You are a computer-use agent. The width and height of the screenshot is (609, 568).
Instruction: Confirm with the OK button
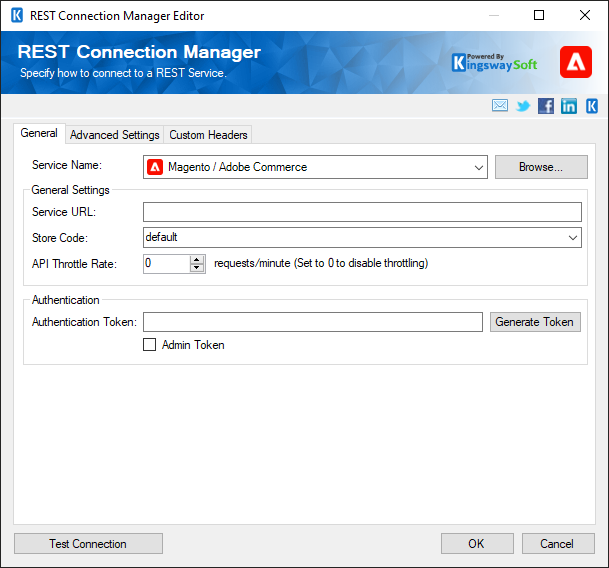pyautogui.click(x=477, y=544)
